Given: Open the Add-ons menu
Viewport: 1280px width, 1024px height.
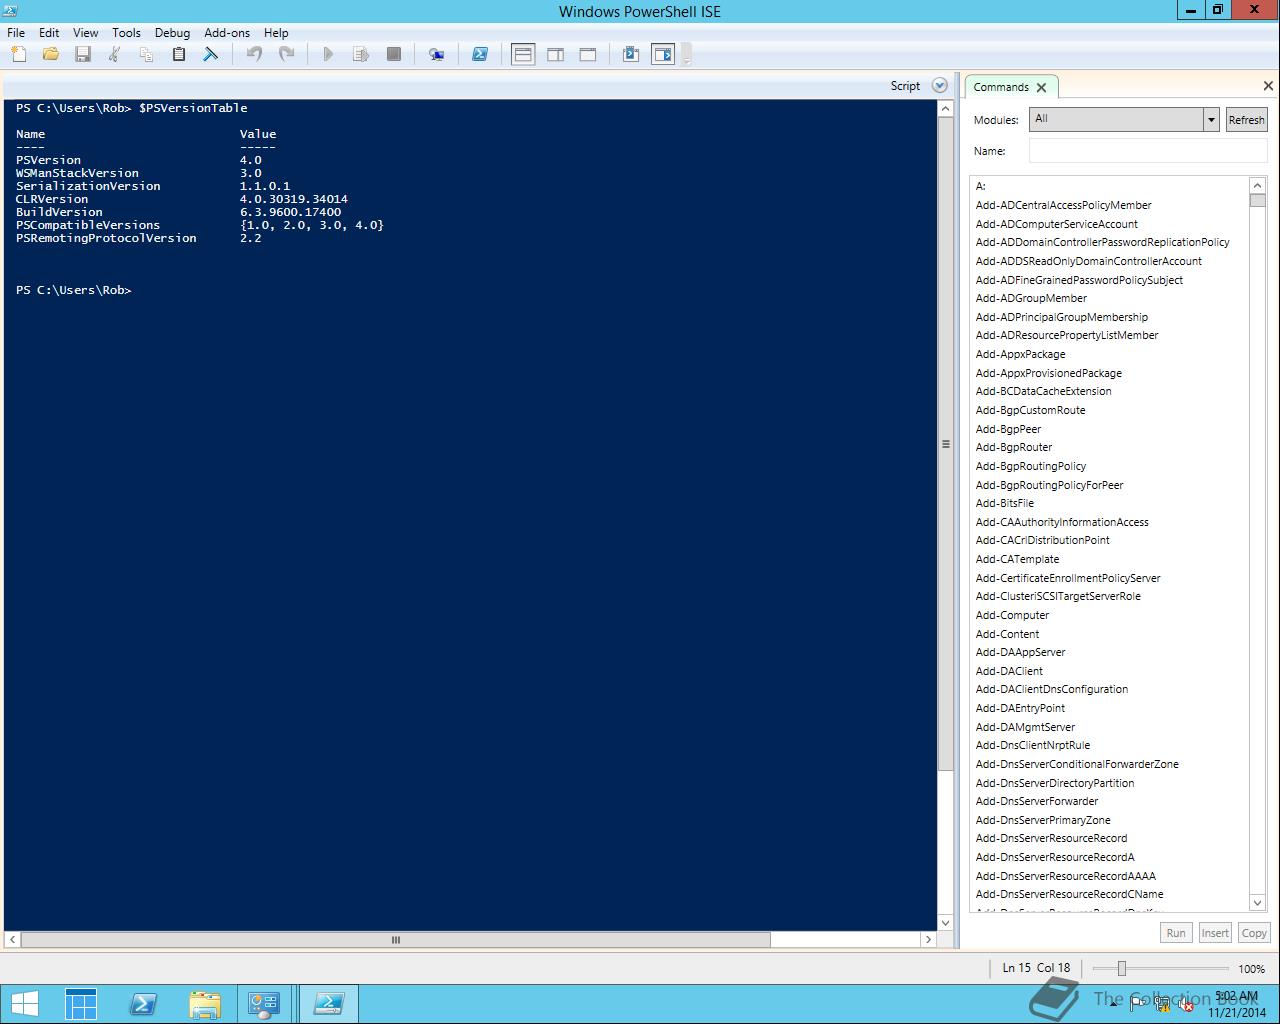Looking at the screenshot, I should pos(227,33).
